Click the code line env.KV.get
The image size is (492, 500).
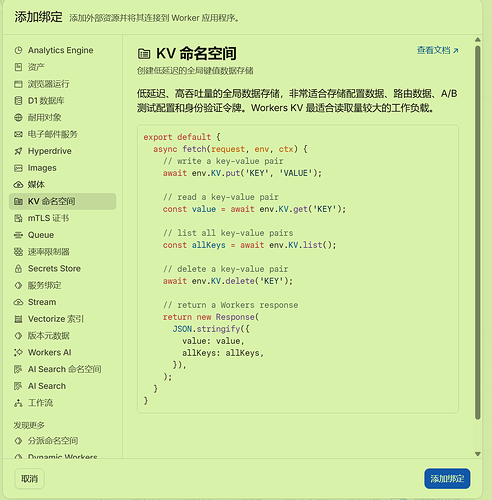click(254, 209)
